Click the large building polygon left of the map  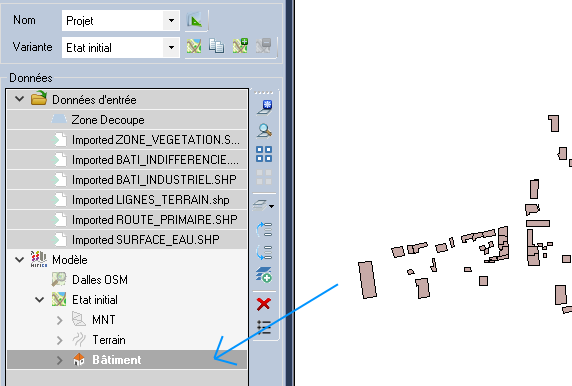point(367,280)
